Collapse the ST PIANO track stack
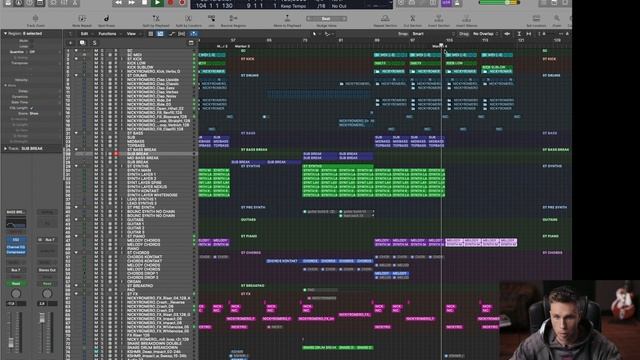Screen dimensions: 640x360 (76, 236)
